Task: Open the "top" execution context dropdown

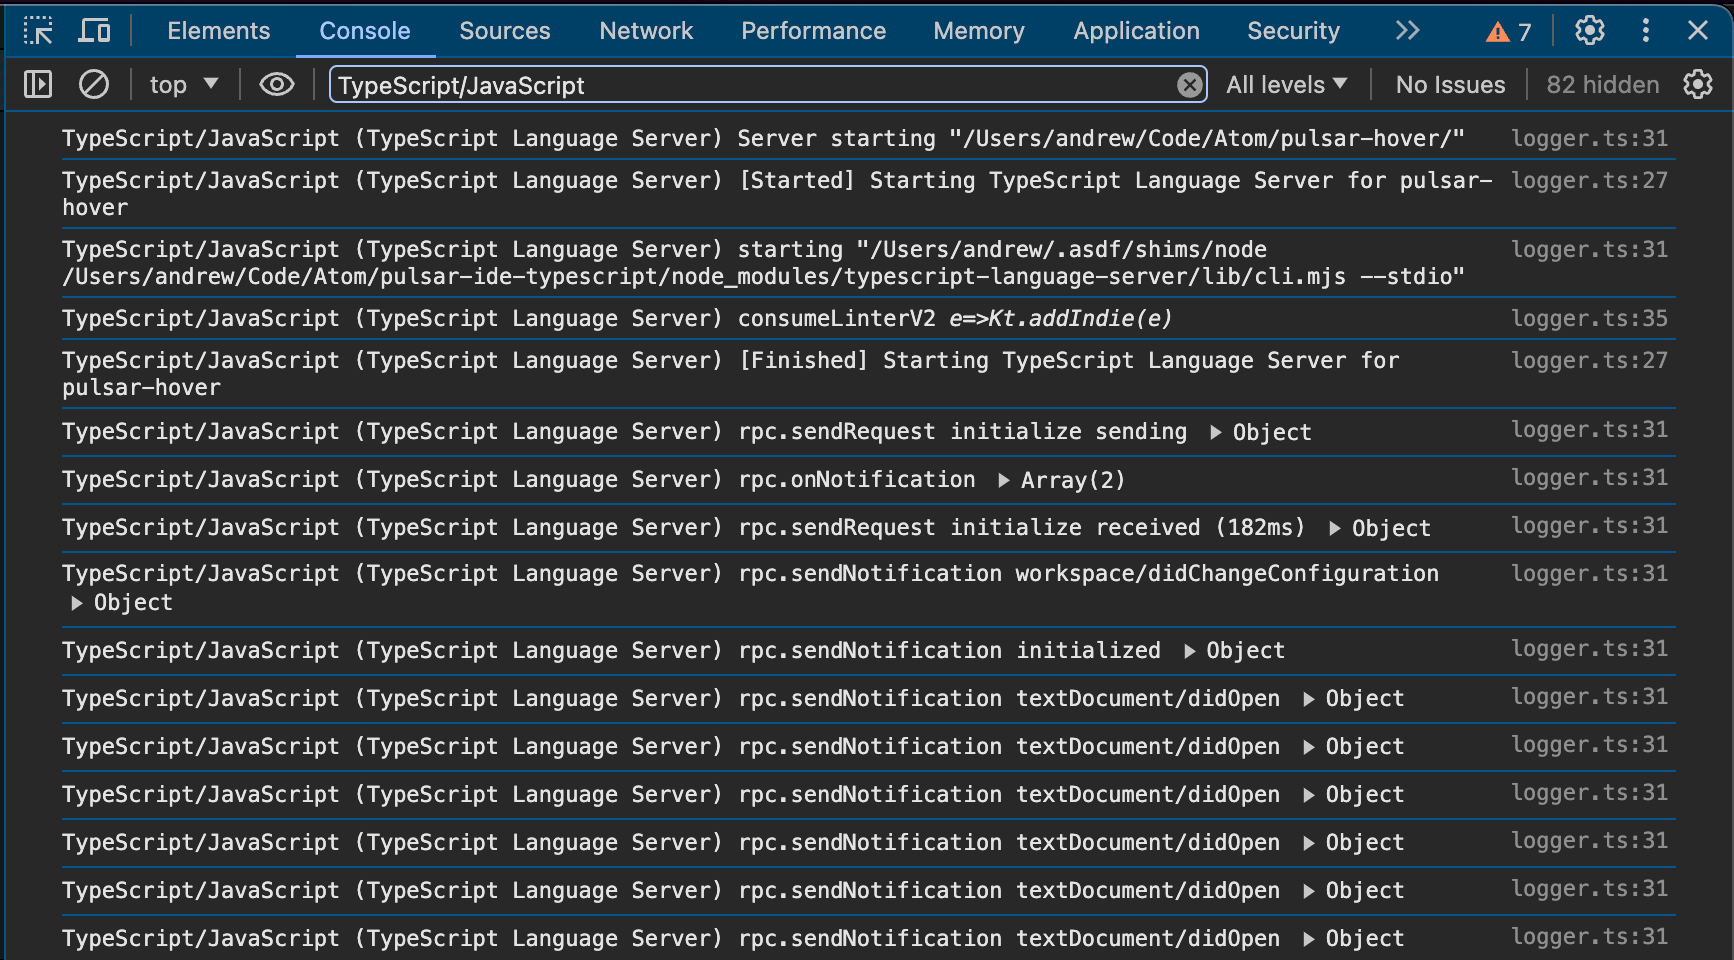Action: click(x=183, y=84)
